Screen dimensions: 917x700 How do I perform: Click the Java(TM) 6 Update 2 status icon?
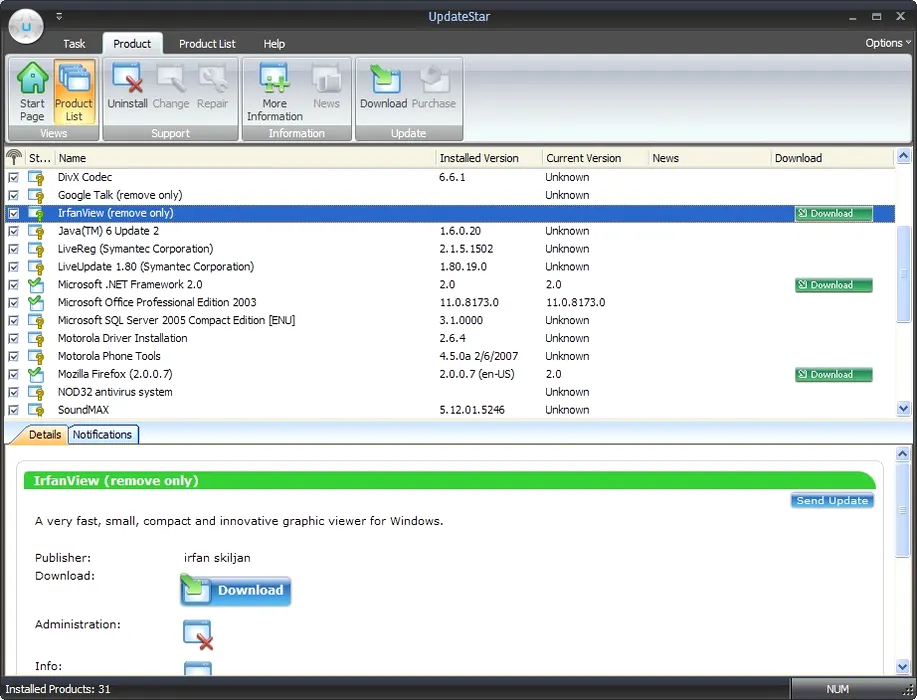tap(36, 231)
